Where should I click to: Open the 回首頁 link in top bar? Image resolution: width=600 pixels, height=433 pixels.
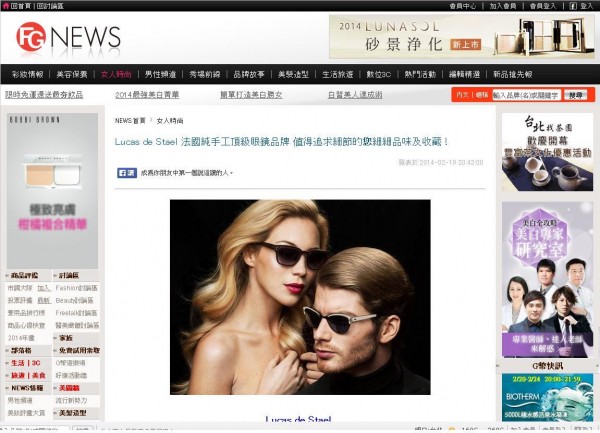click(21, 6)
